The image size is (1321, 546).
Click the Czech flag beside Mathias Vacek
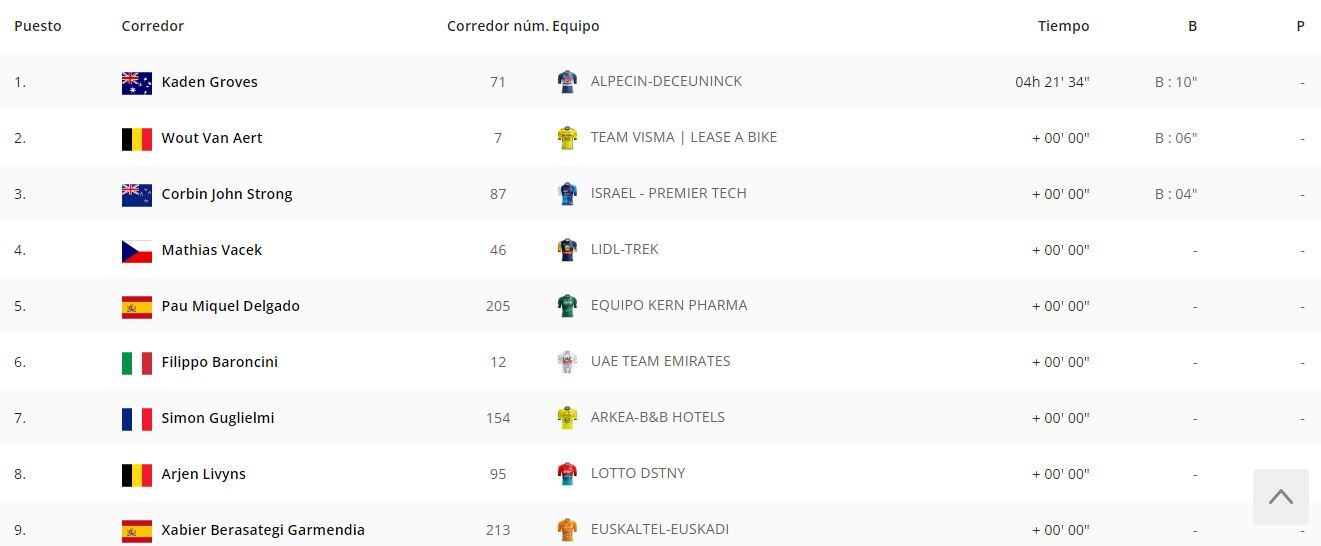(x=136, y=251)
